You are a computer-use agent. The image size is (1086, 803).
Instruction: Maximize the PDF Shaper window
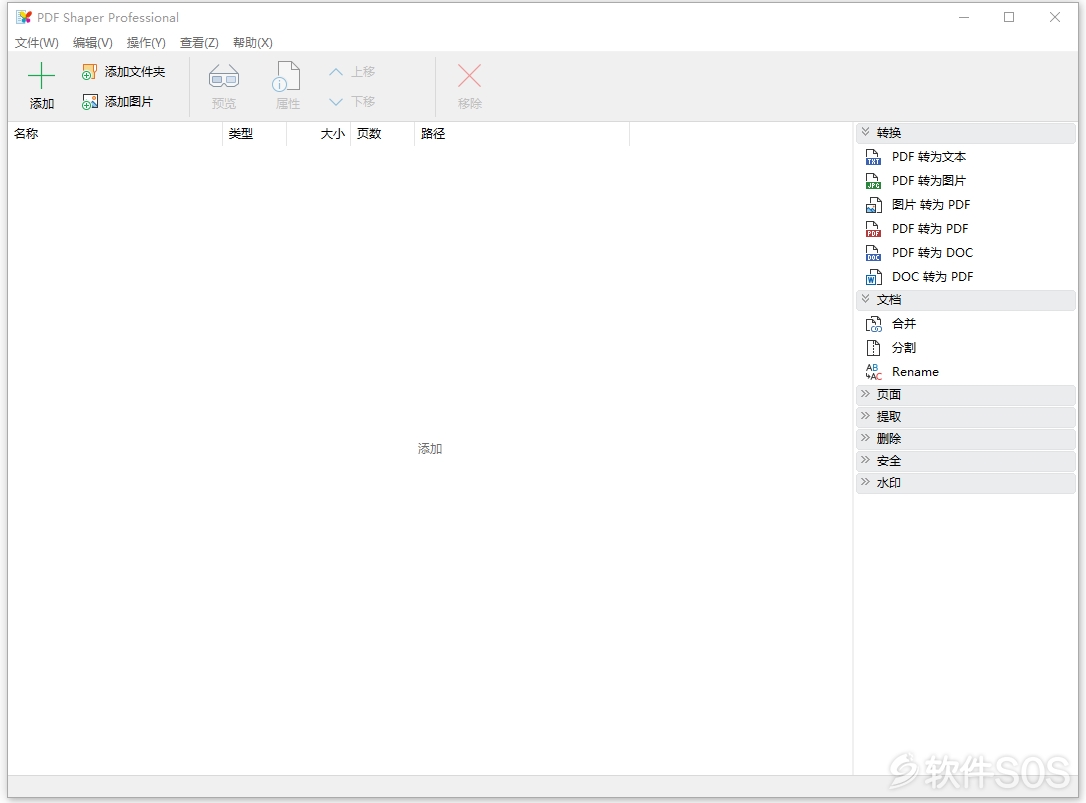coord(1009,17)
